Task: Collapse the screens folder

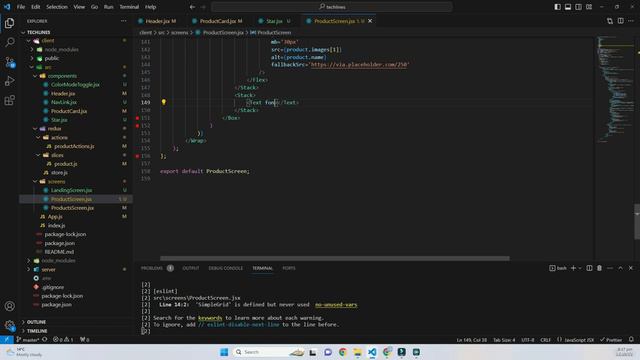Action: (x=36, y=182)
